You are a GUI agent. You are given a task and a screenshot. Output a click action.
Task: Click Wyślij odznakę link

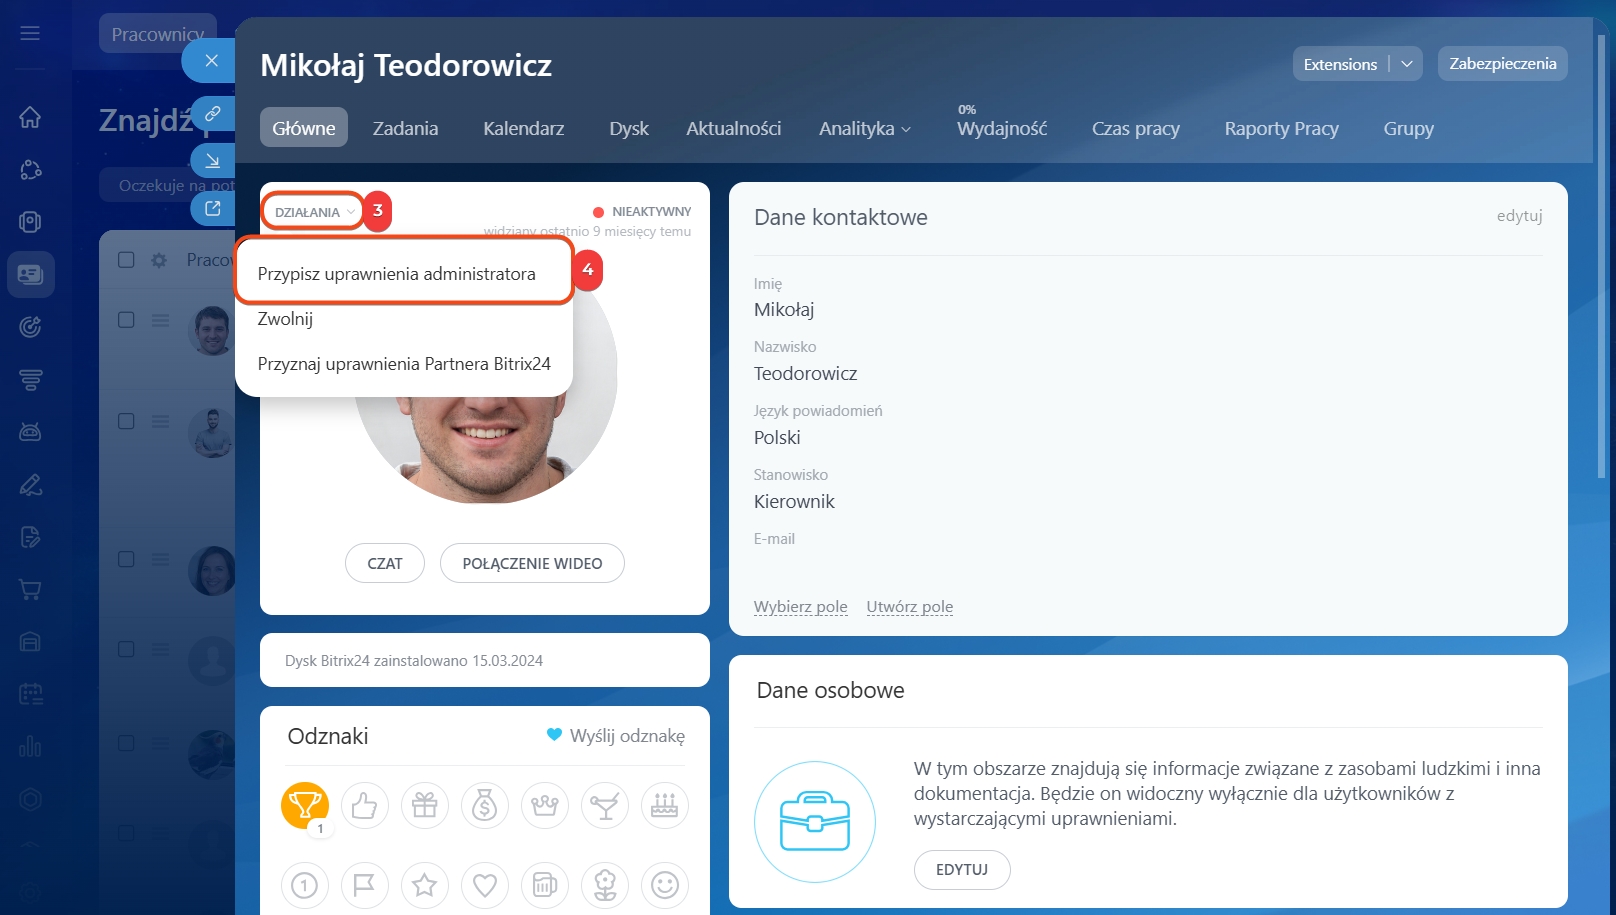point(616,736)
